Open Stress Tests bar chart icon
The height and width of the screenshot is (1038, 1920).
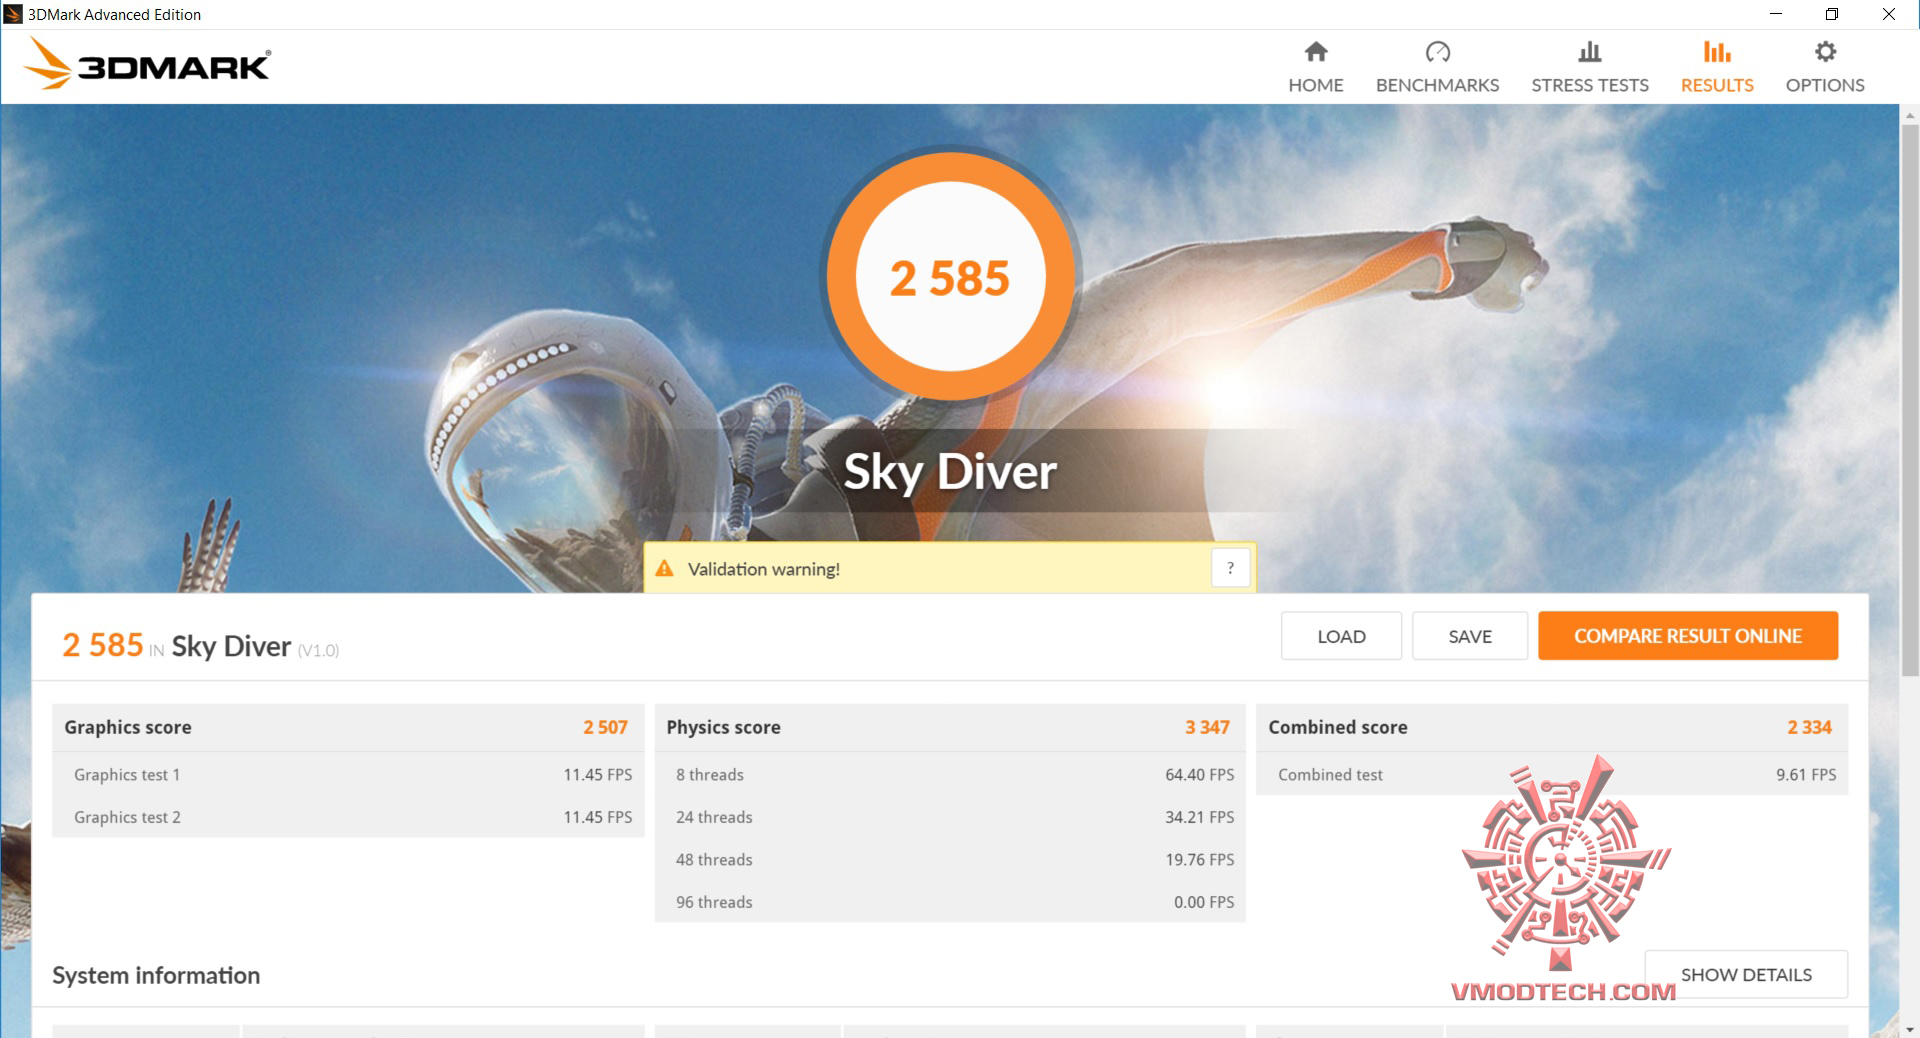(x=1590, y=51)
